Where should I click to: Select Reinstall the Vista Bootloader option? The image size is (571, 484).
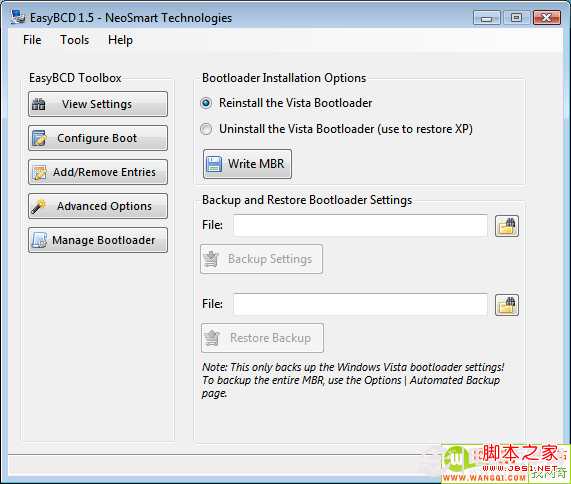click(206, 103)
